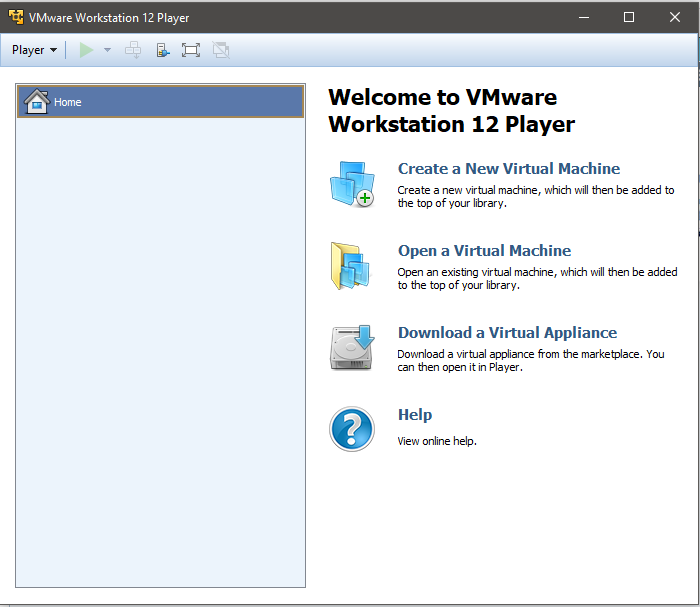Toggle Unity mode toolbar icon
This screenshot has height=607, width=700.
click(221, 50)
